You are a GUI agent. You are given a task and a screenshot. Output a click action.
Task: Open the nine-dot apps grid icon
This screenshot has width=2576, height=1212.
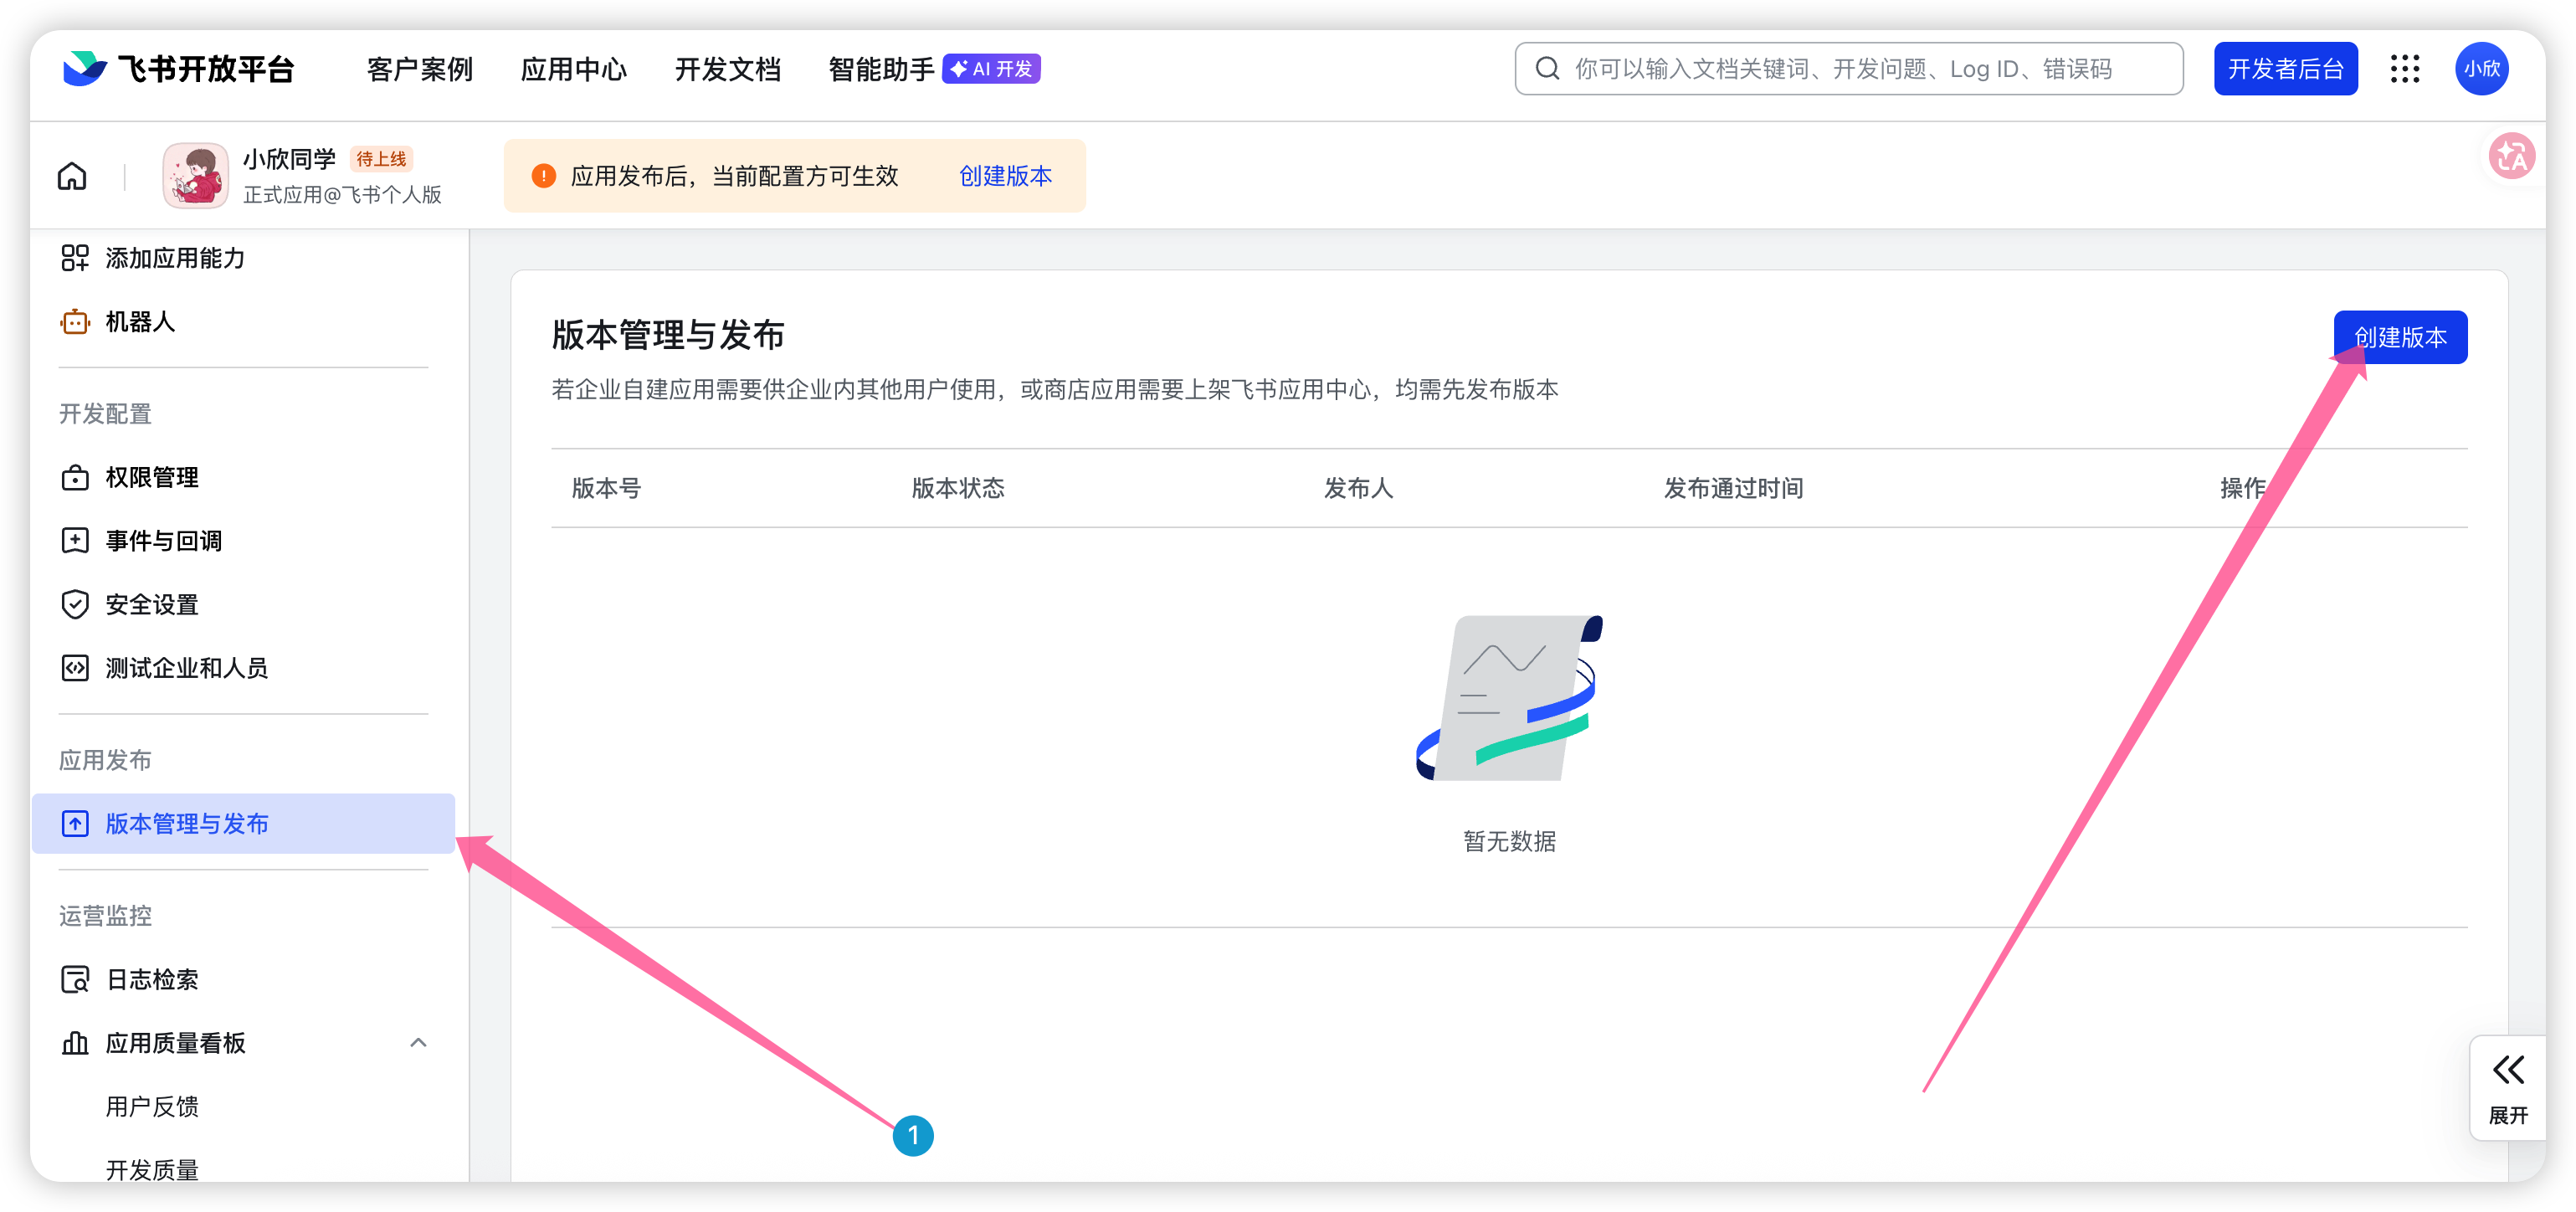[2404, 69]
